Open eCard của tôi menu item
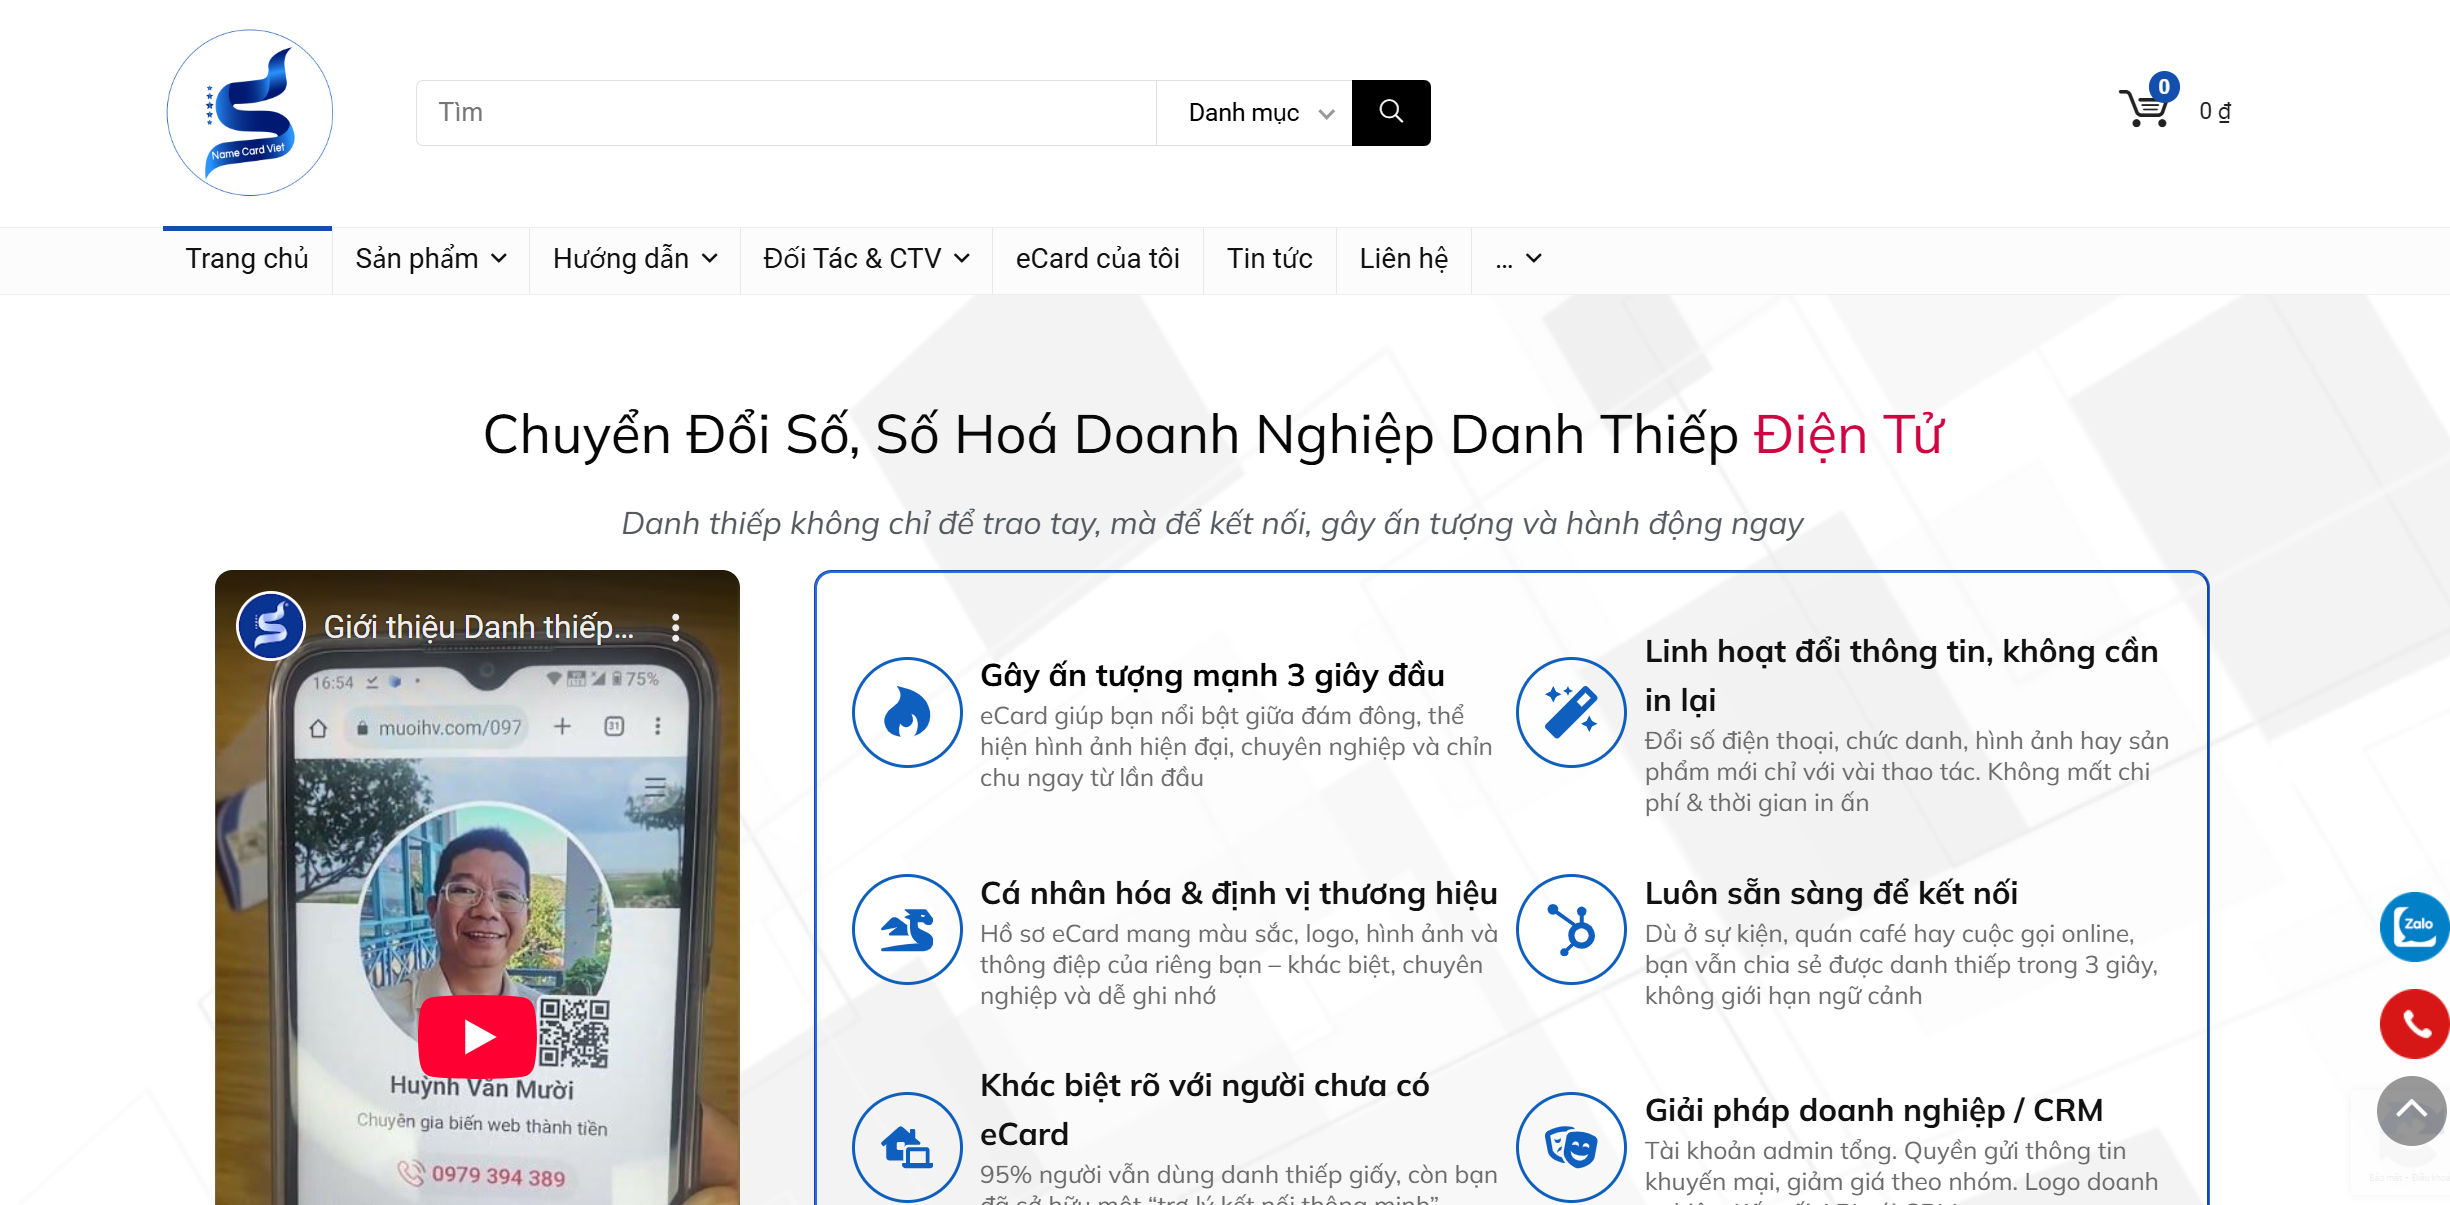This screenshot has height=1205, width=2450. (x=1098, y=259)
